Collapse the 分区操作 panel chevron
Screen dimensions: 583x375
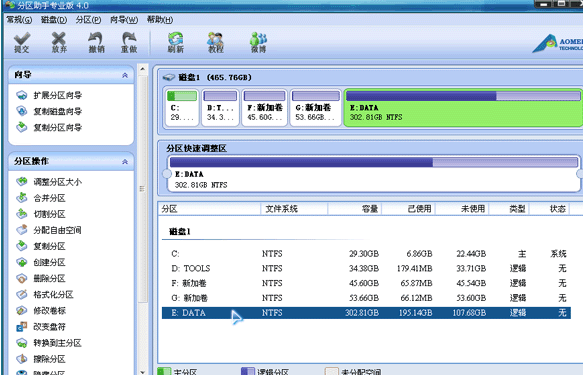tap(125, 162)
